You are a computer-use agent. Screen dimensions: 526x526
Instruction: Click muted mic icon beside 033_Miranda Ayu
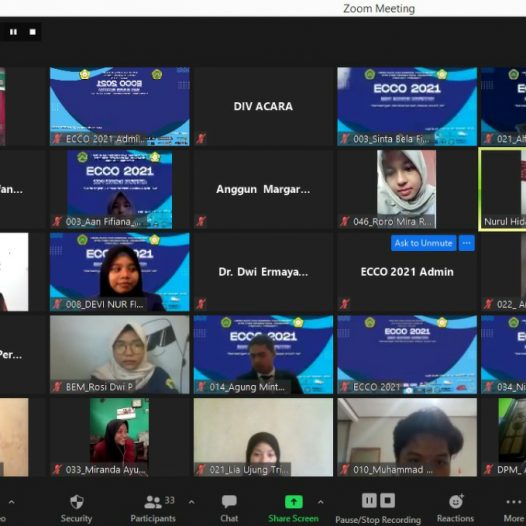[x=57, y=470]
